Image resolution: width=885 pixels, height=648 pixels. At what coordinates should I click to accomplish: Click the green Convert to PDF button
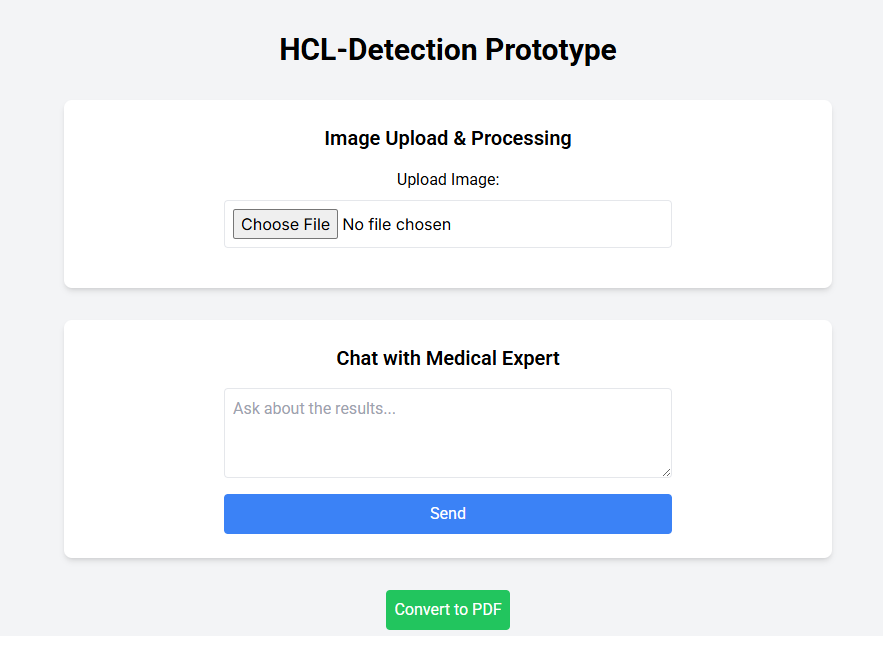point(447,610)
